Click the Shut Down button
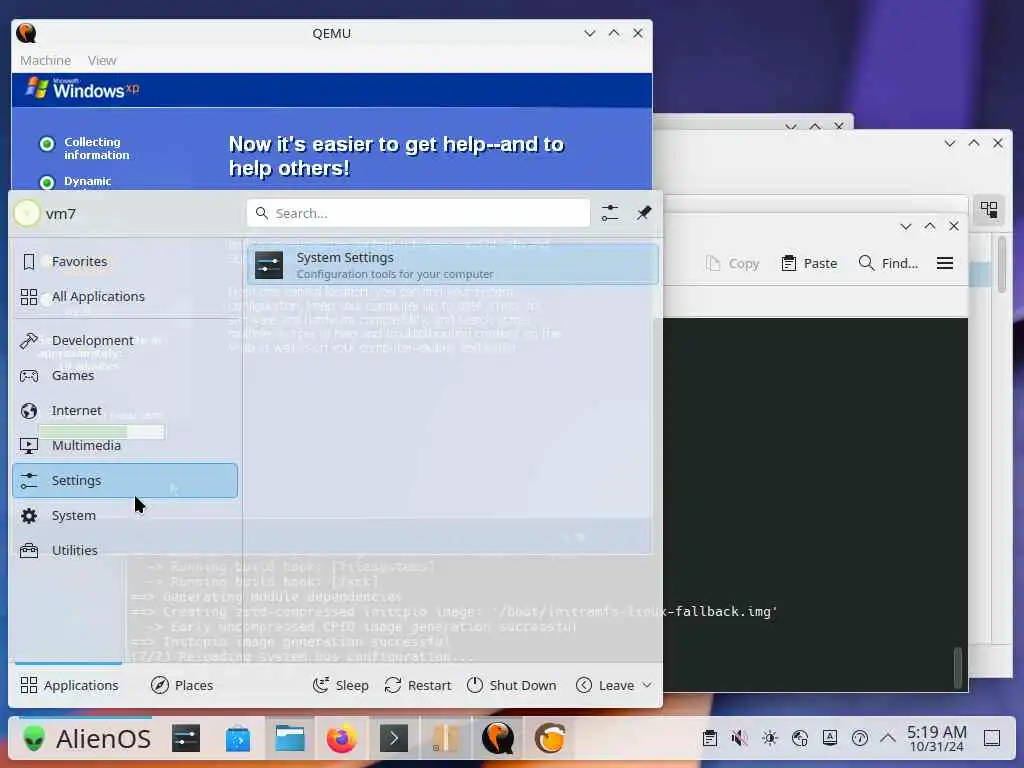The image size is (1024, 768). 512,685
